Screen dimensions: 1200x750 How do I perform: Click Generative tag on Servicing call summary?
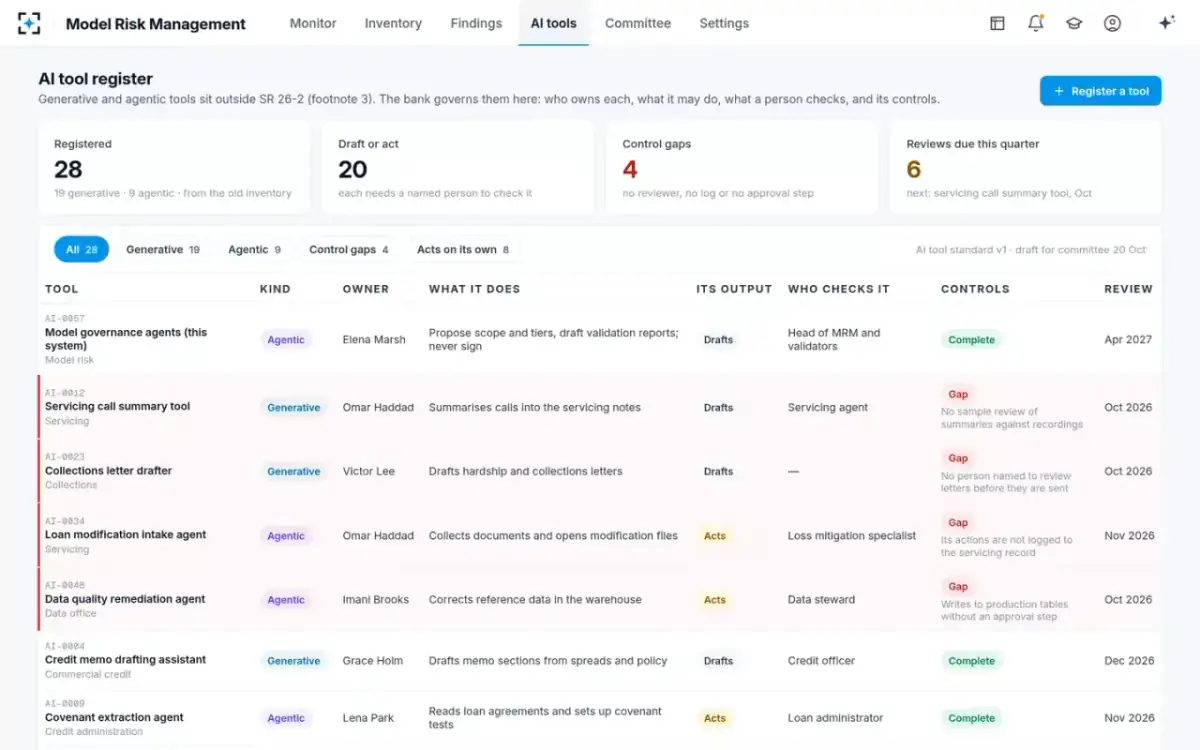293,408
